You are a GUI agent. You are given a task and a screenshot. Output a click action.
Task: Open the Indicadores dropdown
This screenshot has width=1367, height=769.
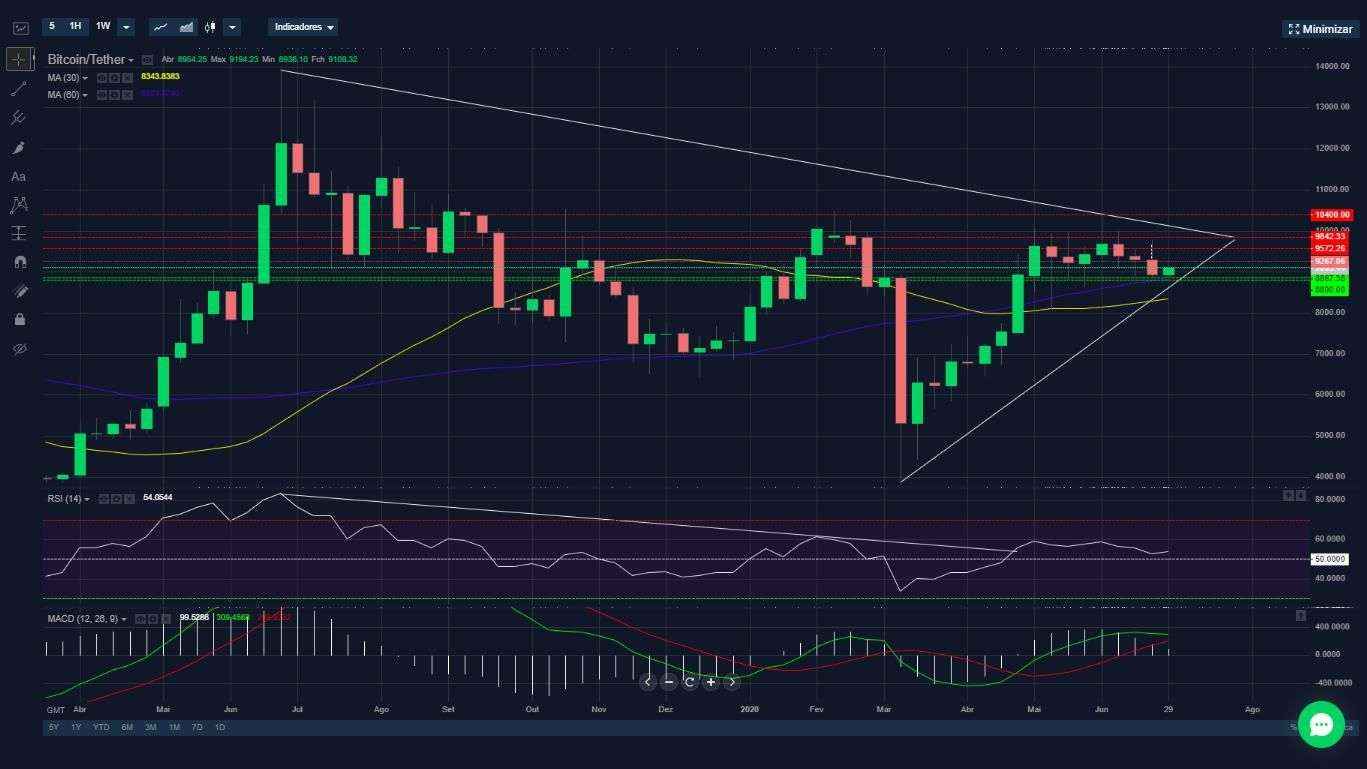tap(305, 27)
